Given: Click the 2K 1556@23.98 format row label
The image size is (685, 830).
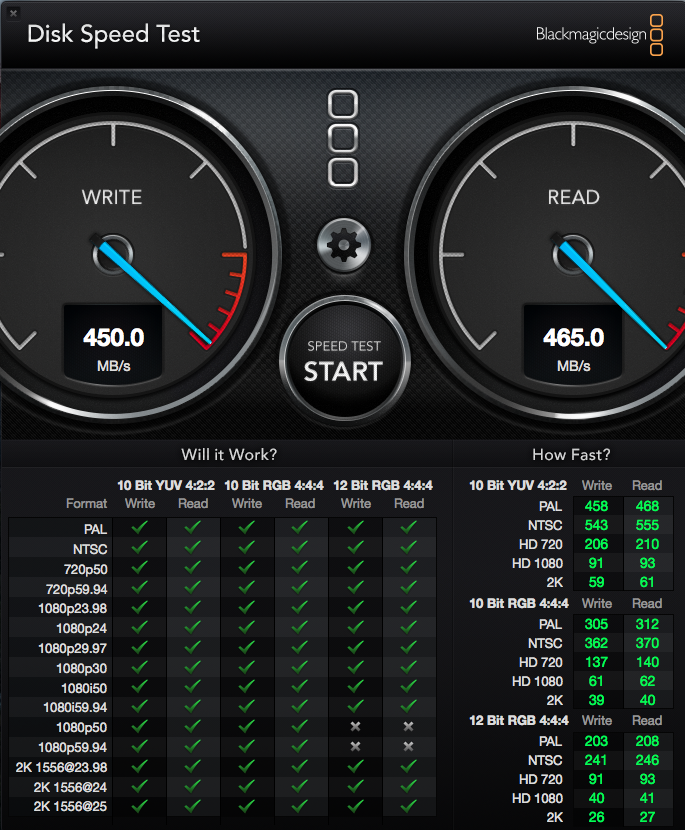Looking at the screenshot, I should 61,768.
